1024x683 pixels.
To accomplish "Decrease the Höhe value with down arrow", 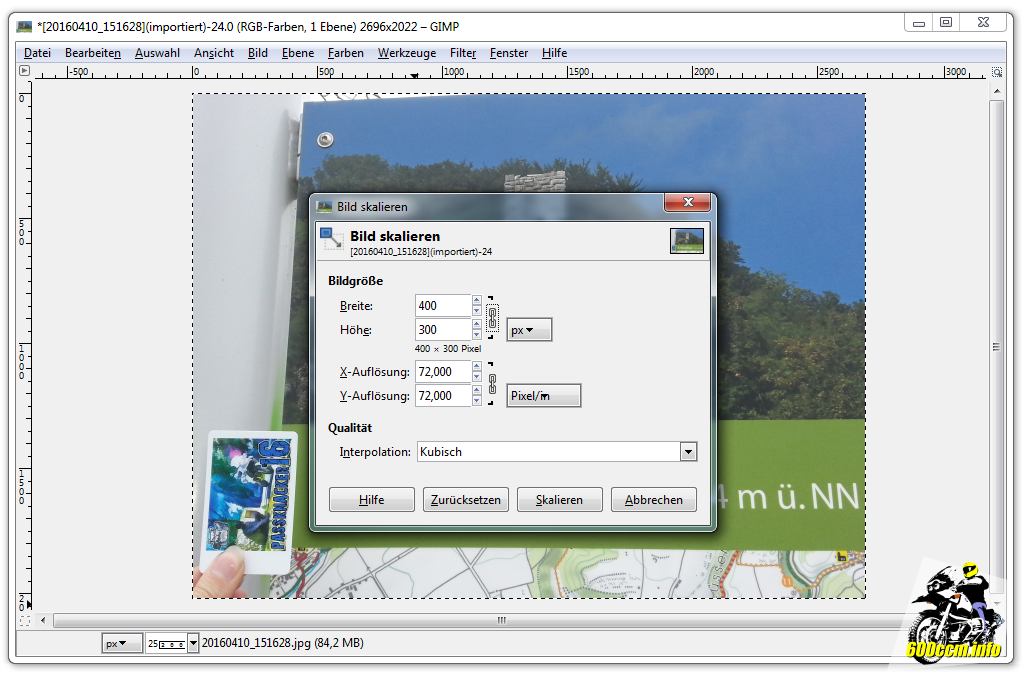I will (477, 335).
